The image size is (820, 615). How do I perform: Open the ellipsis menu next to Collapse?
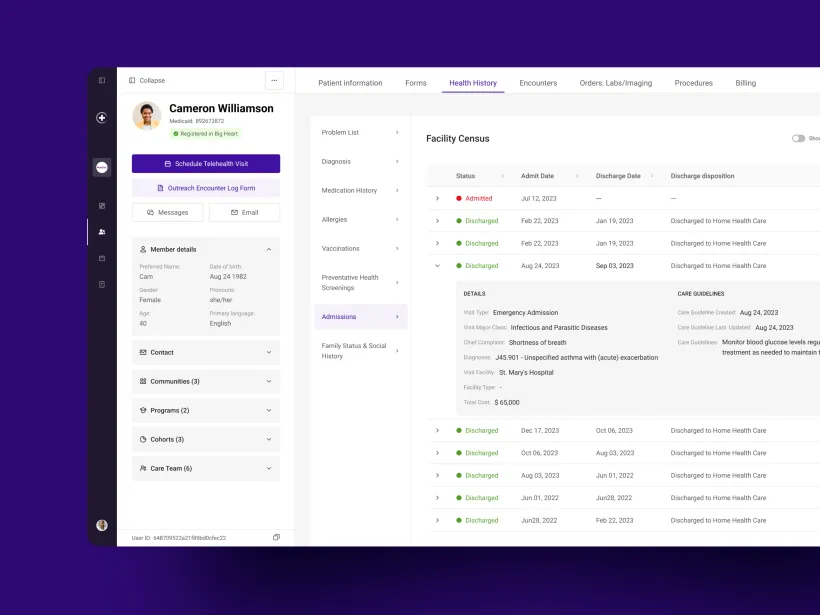(x=274, y=80)
